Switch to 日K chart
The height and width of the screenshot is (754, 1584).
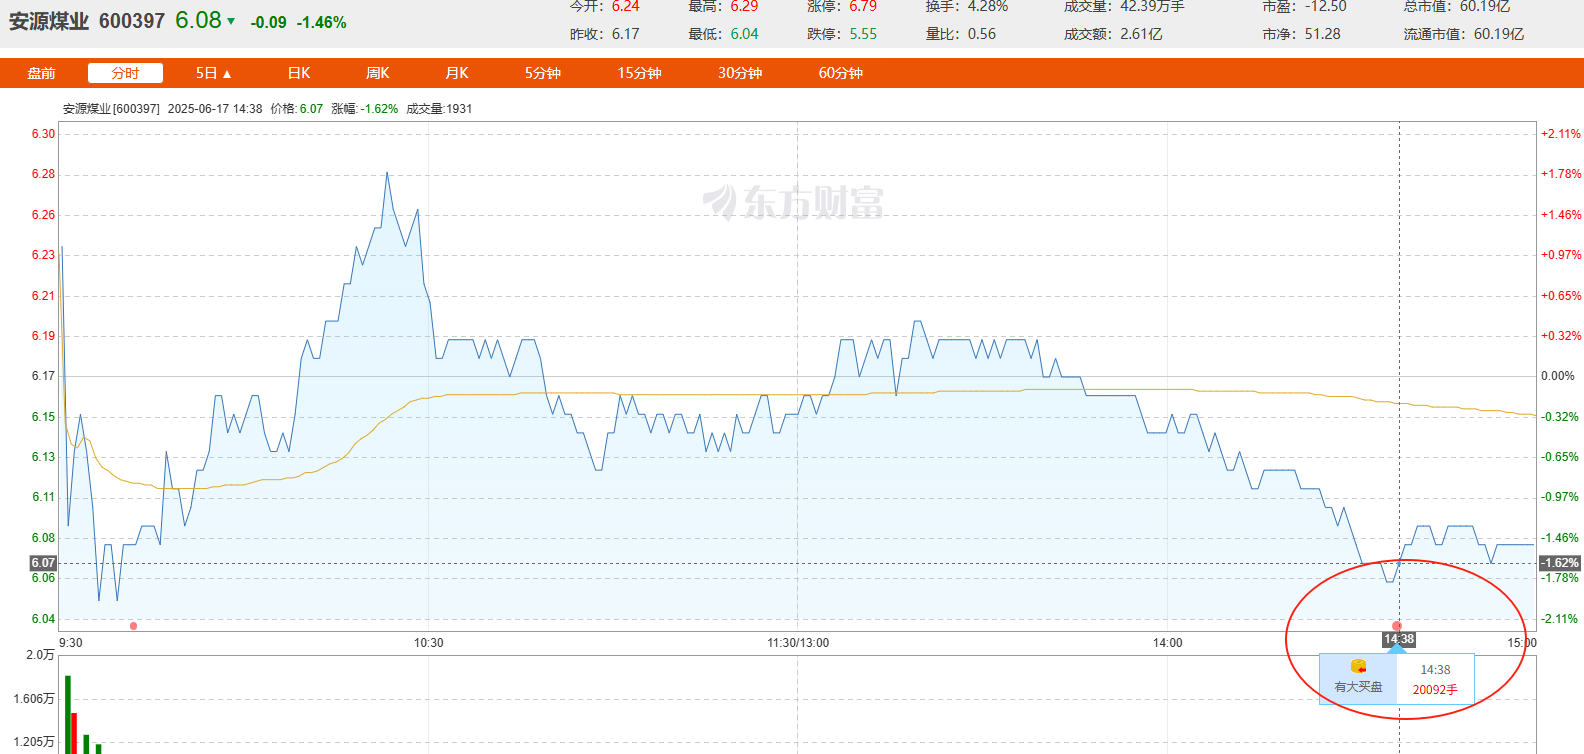click(x=299, y=73)
